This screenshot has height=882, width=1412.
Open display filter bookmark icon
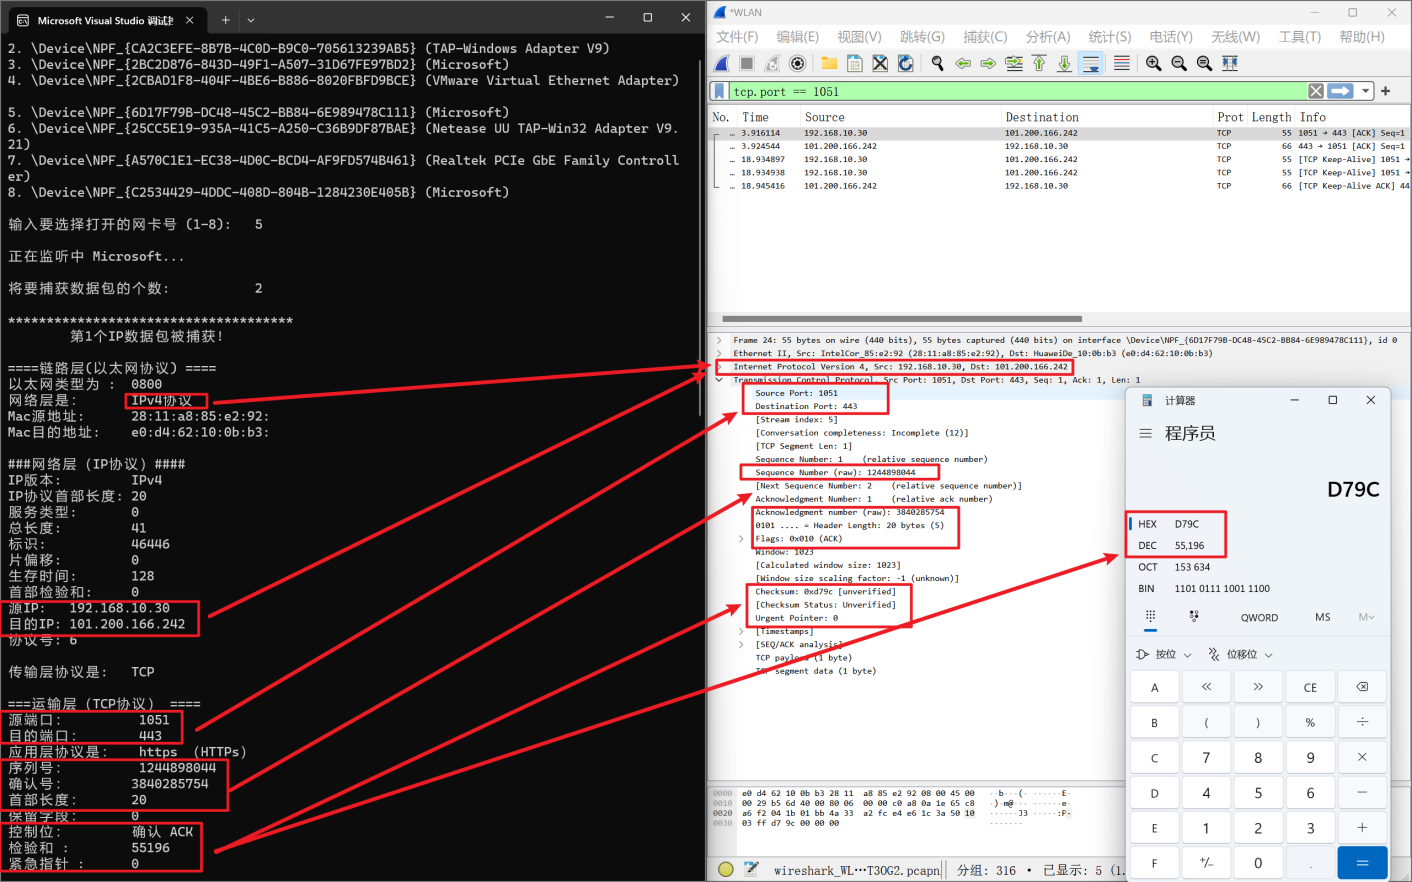[x=719, y=91]
